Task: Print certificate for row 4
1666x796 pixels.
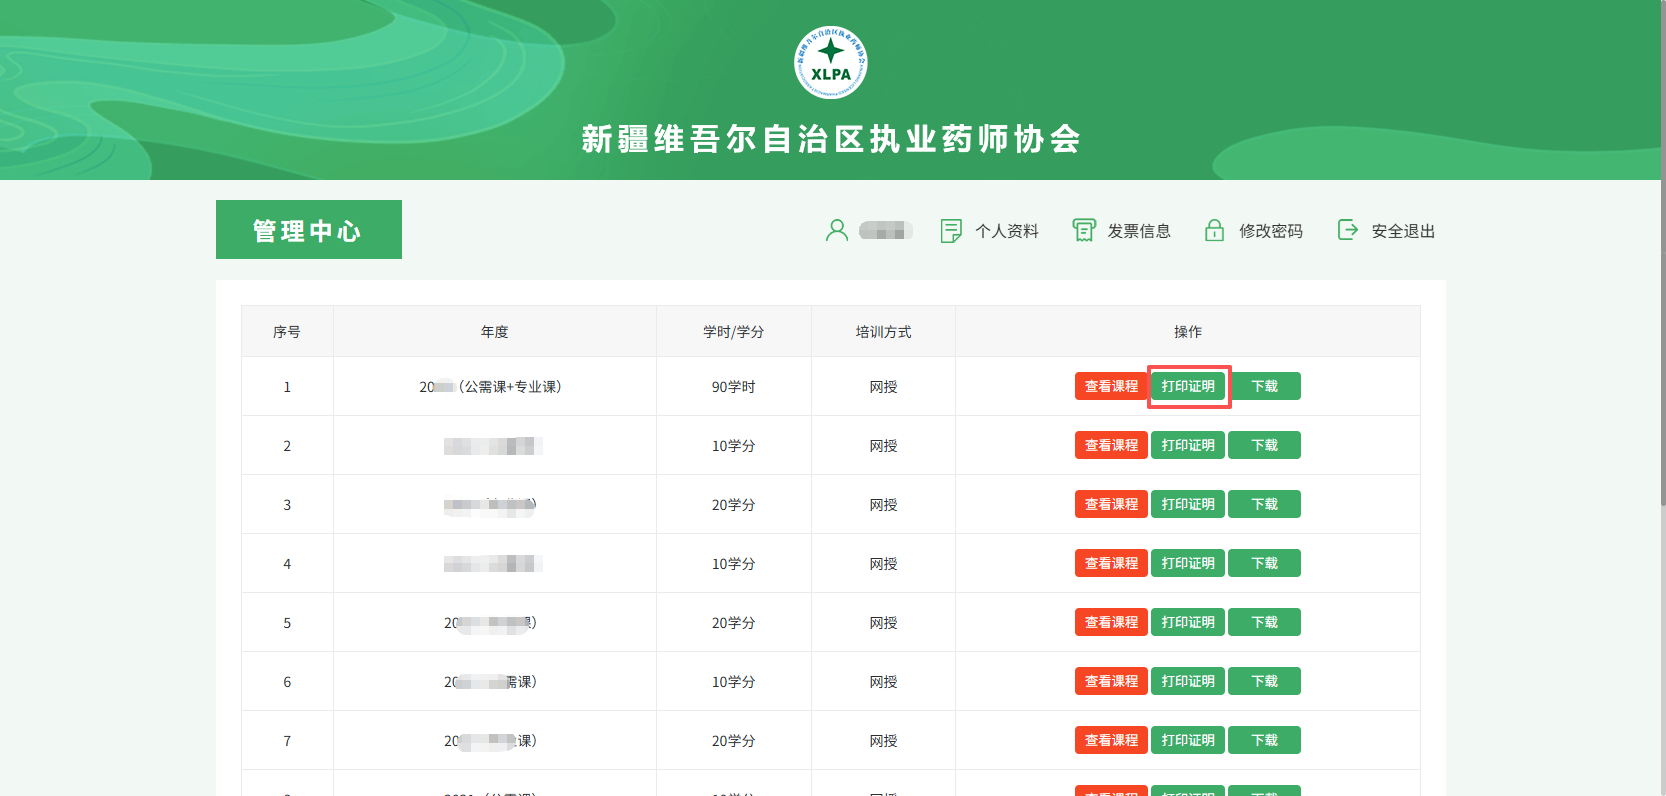Action: 1188,563
